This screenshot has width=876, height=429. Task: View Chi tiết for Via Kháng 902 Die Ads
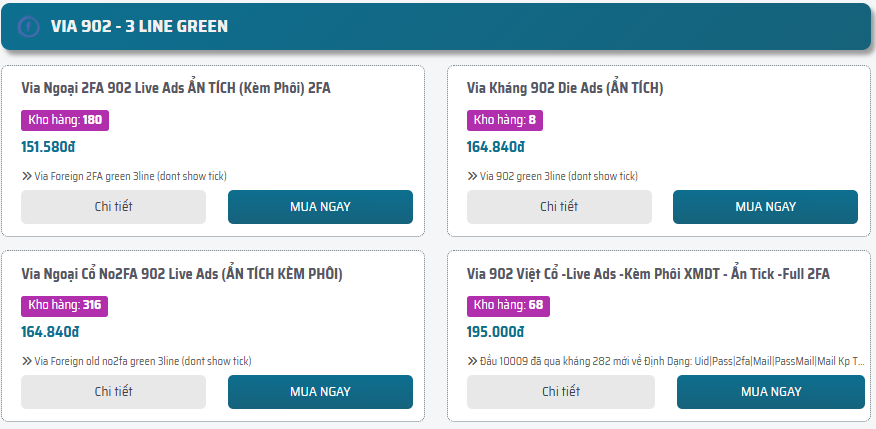coord(559,207)
